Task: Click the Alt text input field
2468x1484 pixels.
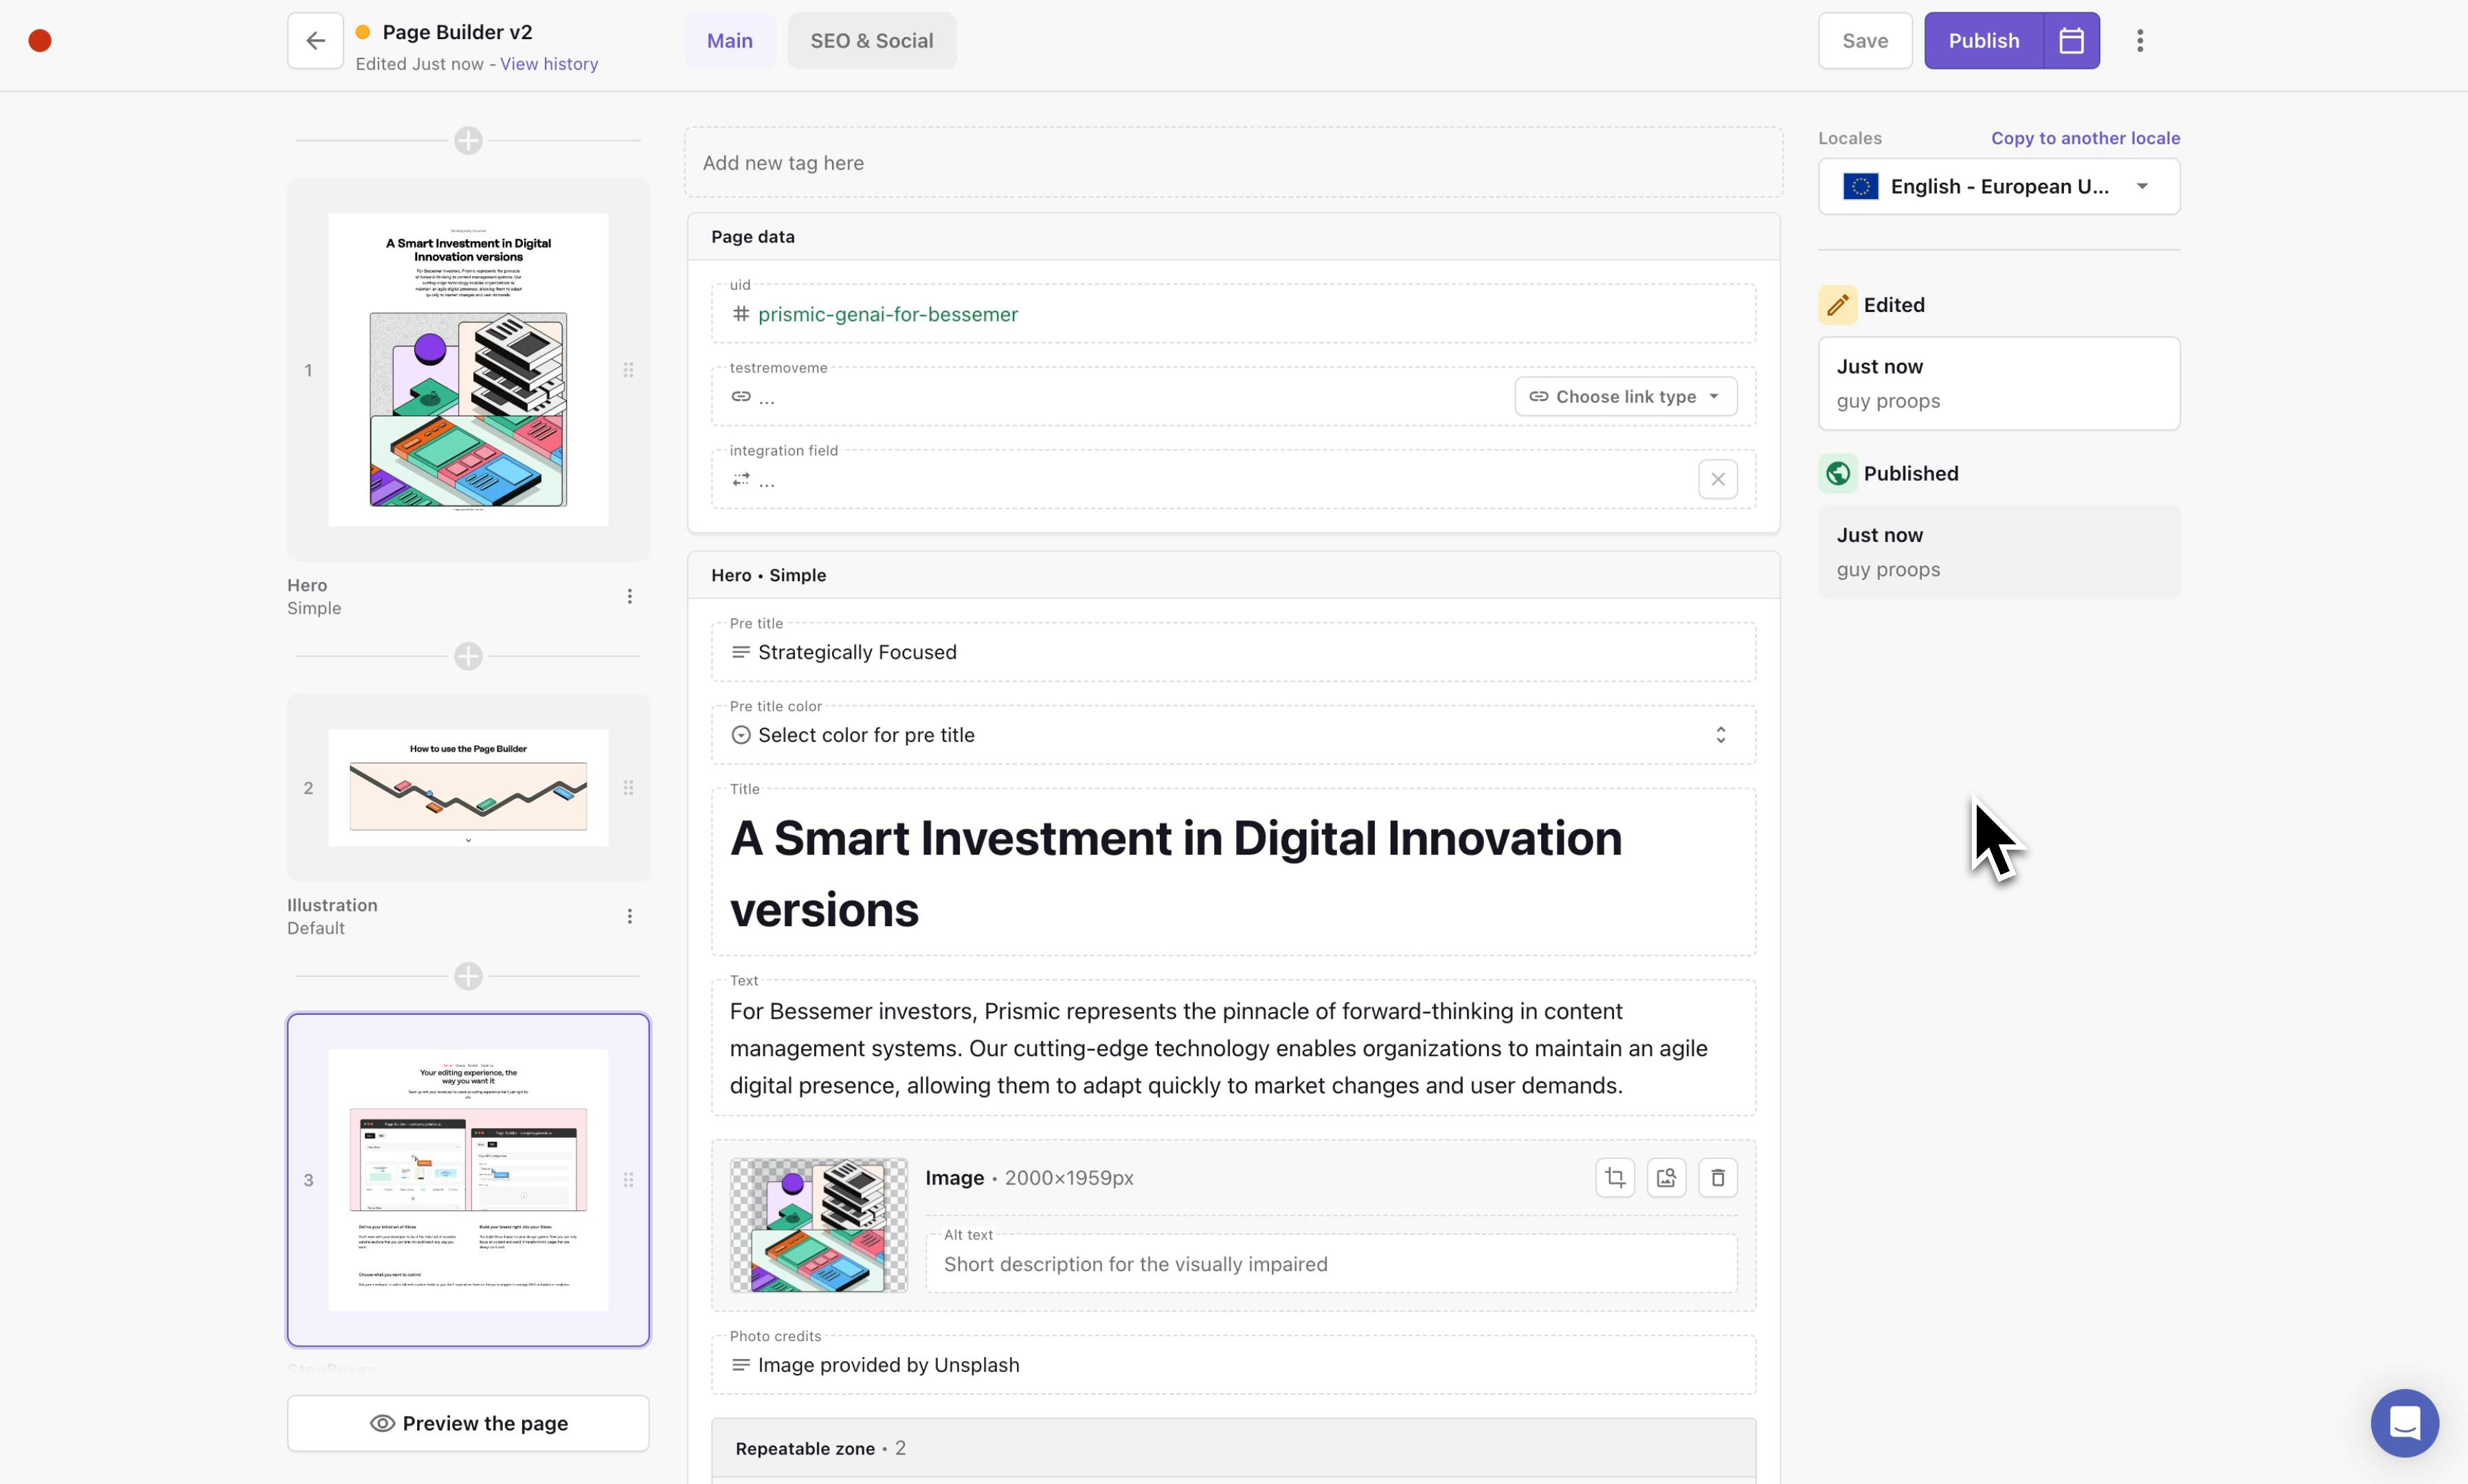Action: [1330, 1264]
